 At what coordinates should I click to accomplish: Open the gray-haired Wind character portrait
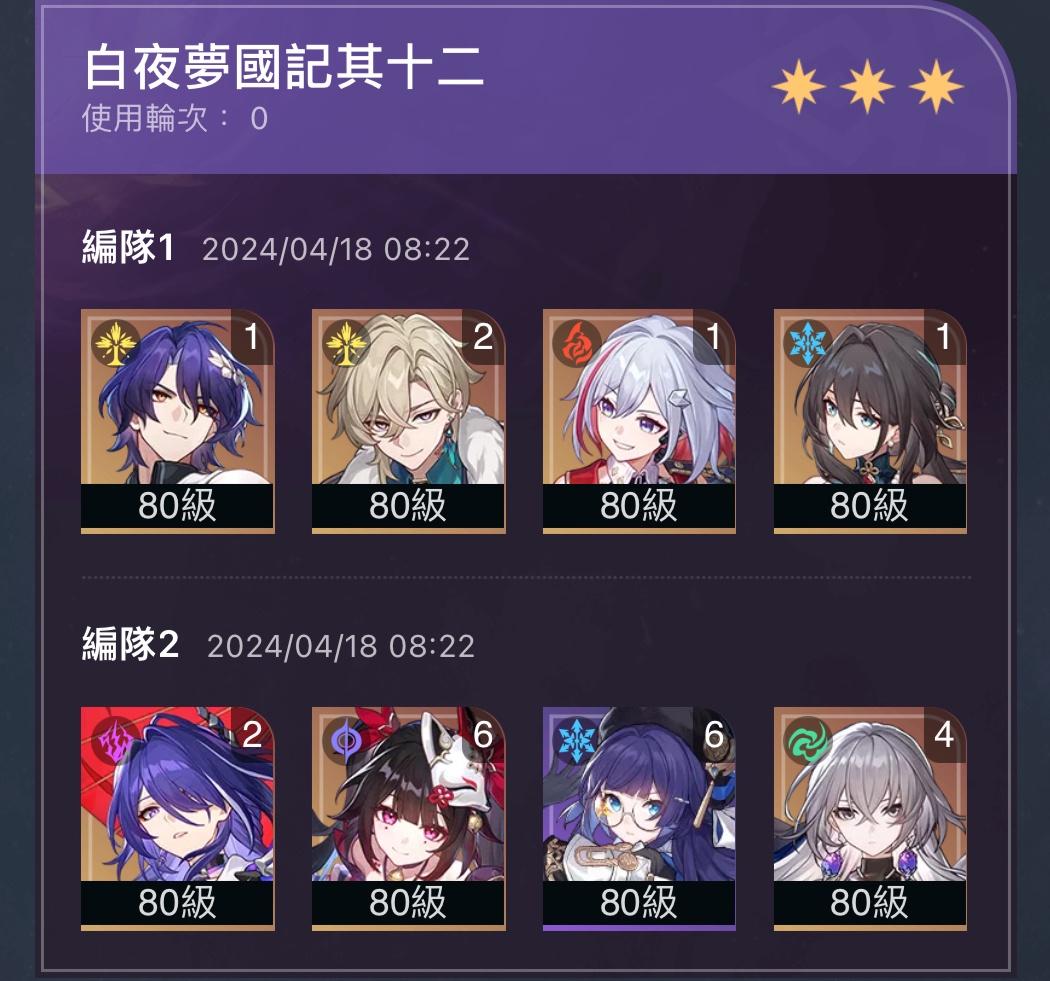(870, 818)
